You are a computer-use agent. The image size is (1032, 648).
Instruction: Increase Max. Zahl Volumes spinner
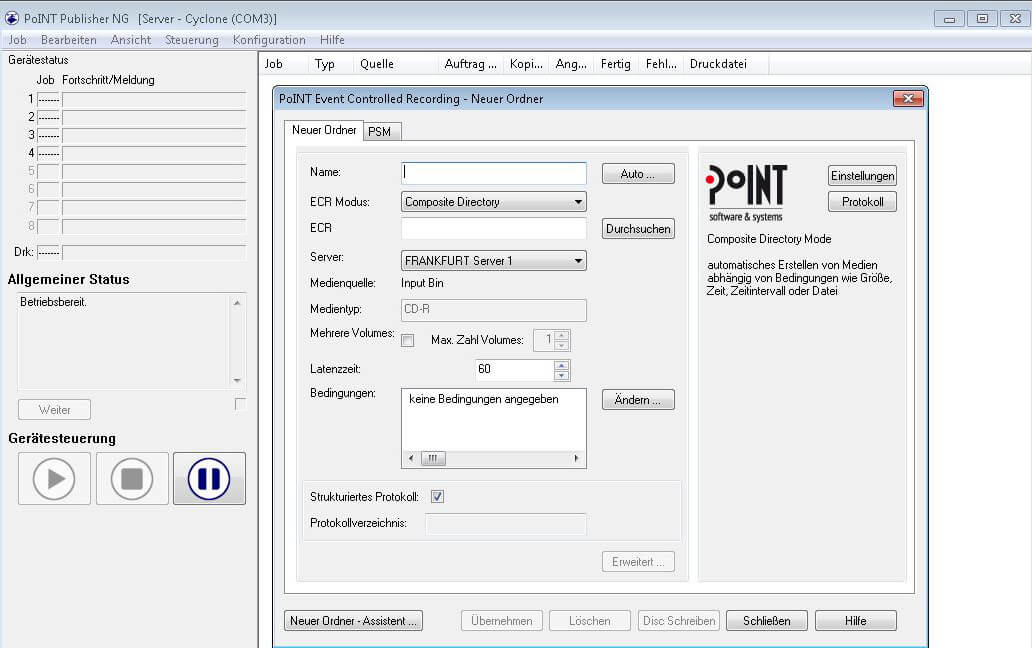click(561, 336)
